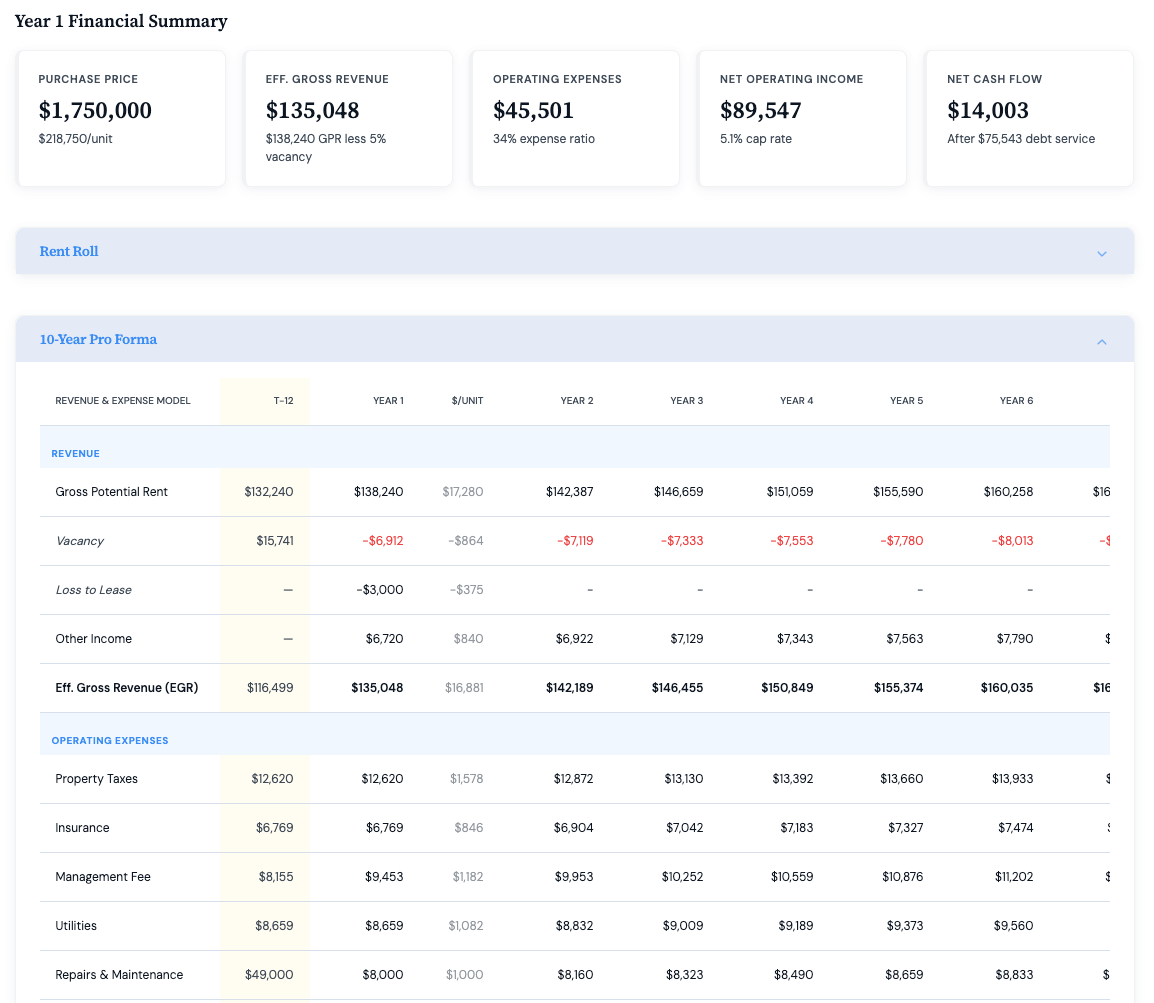The height and width of the screenshot is (1003, 1154).
Task: Select the Management Fee row label
Action: point(103,877)
